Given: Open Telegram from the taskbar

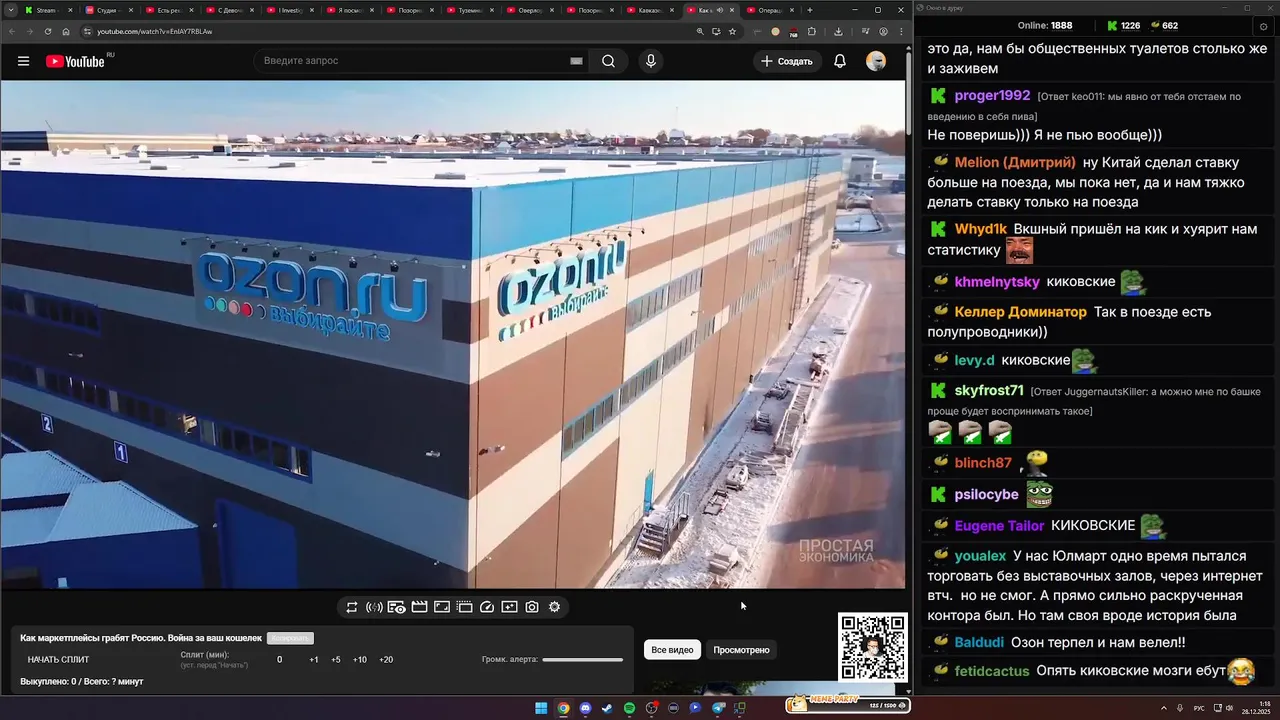Looking at the screenshot, I should click(x=718, y=708).
